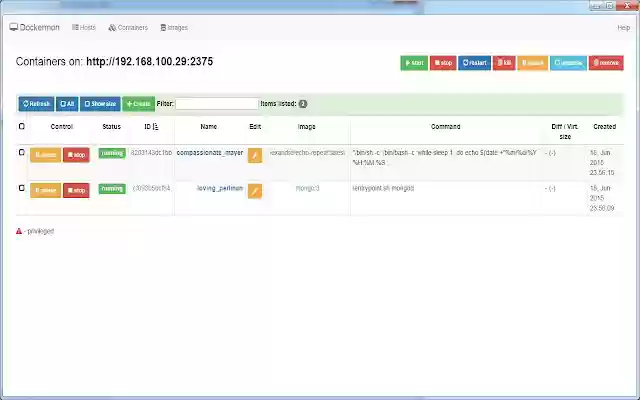Open the Help link
The image size is (640, 400).
(x=623, y=27)
